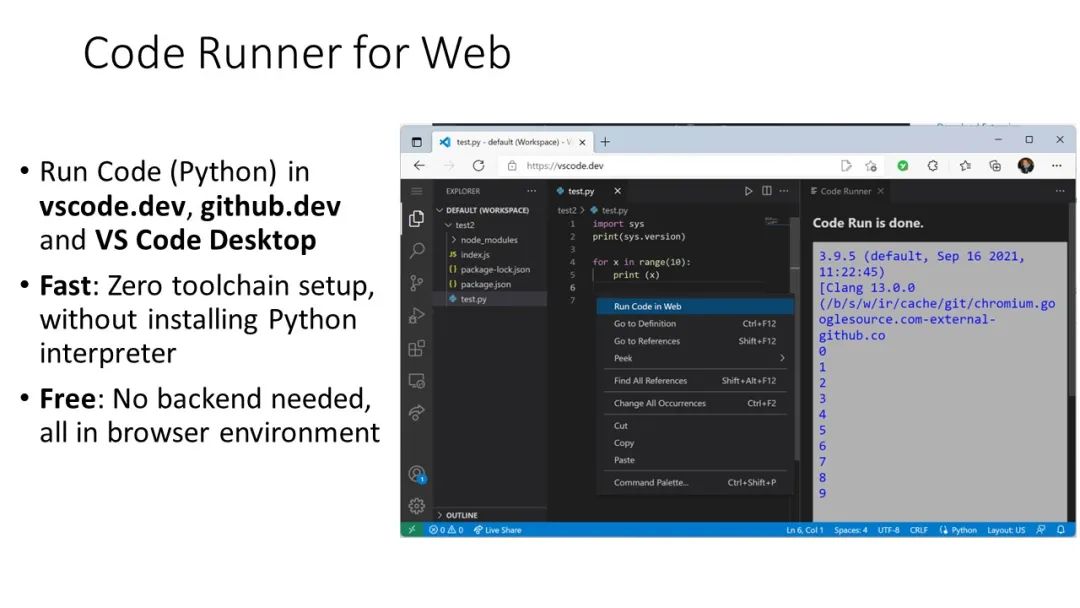Click the Run Code play icon

(x=748, y=191)
